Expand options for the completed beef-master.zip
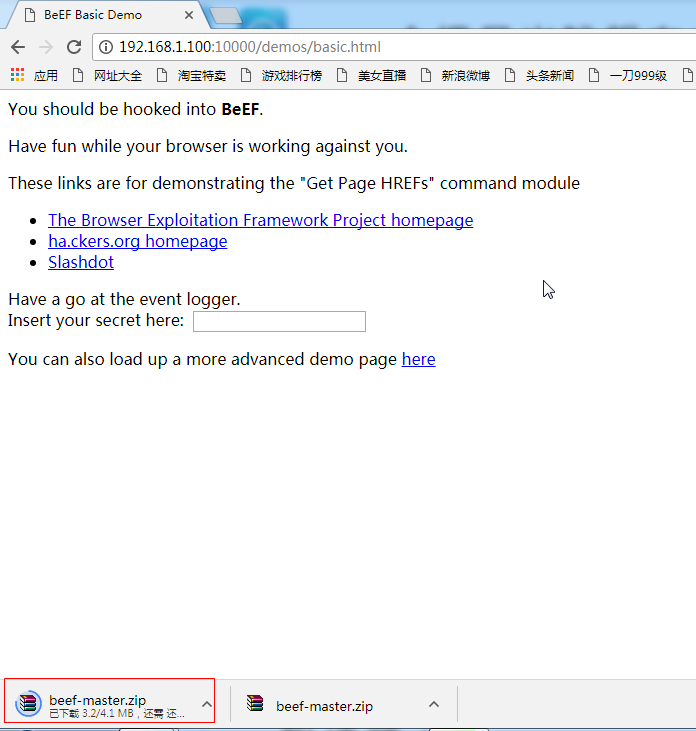Image resolution: width=696 pixels, height=731 pixels. coord(434,704)
